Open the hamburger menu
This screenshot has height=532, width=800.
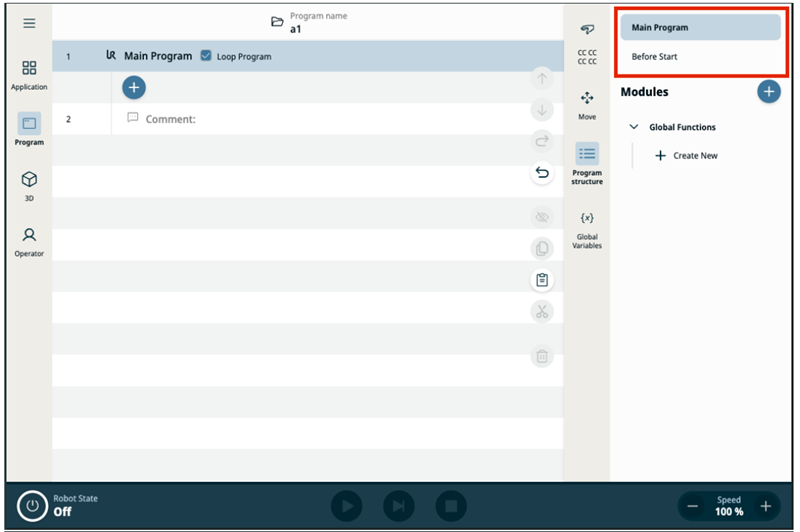[x=29, y=23]
